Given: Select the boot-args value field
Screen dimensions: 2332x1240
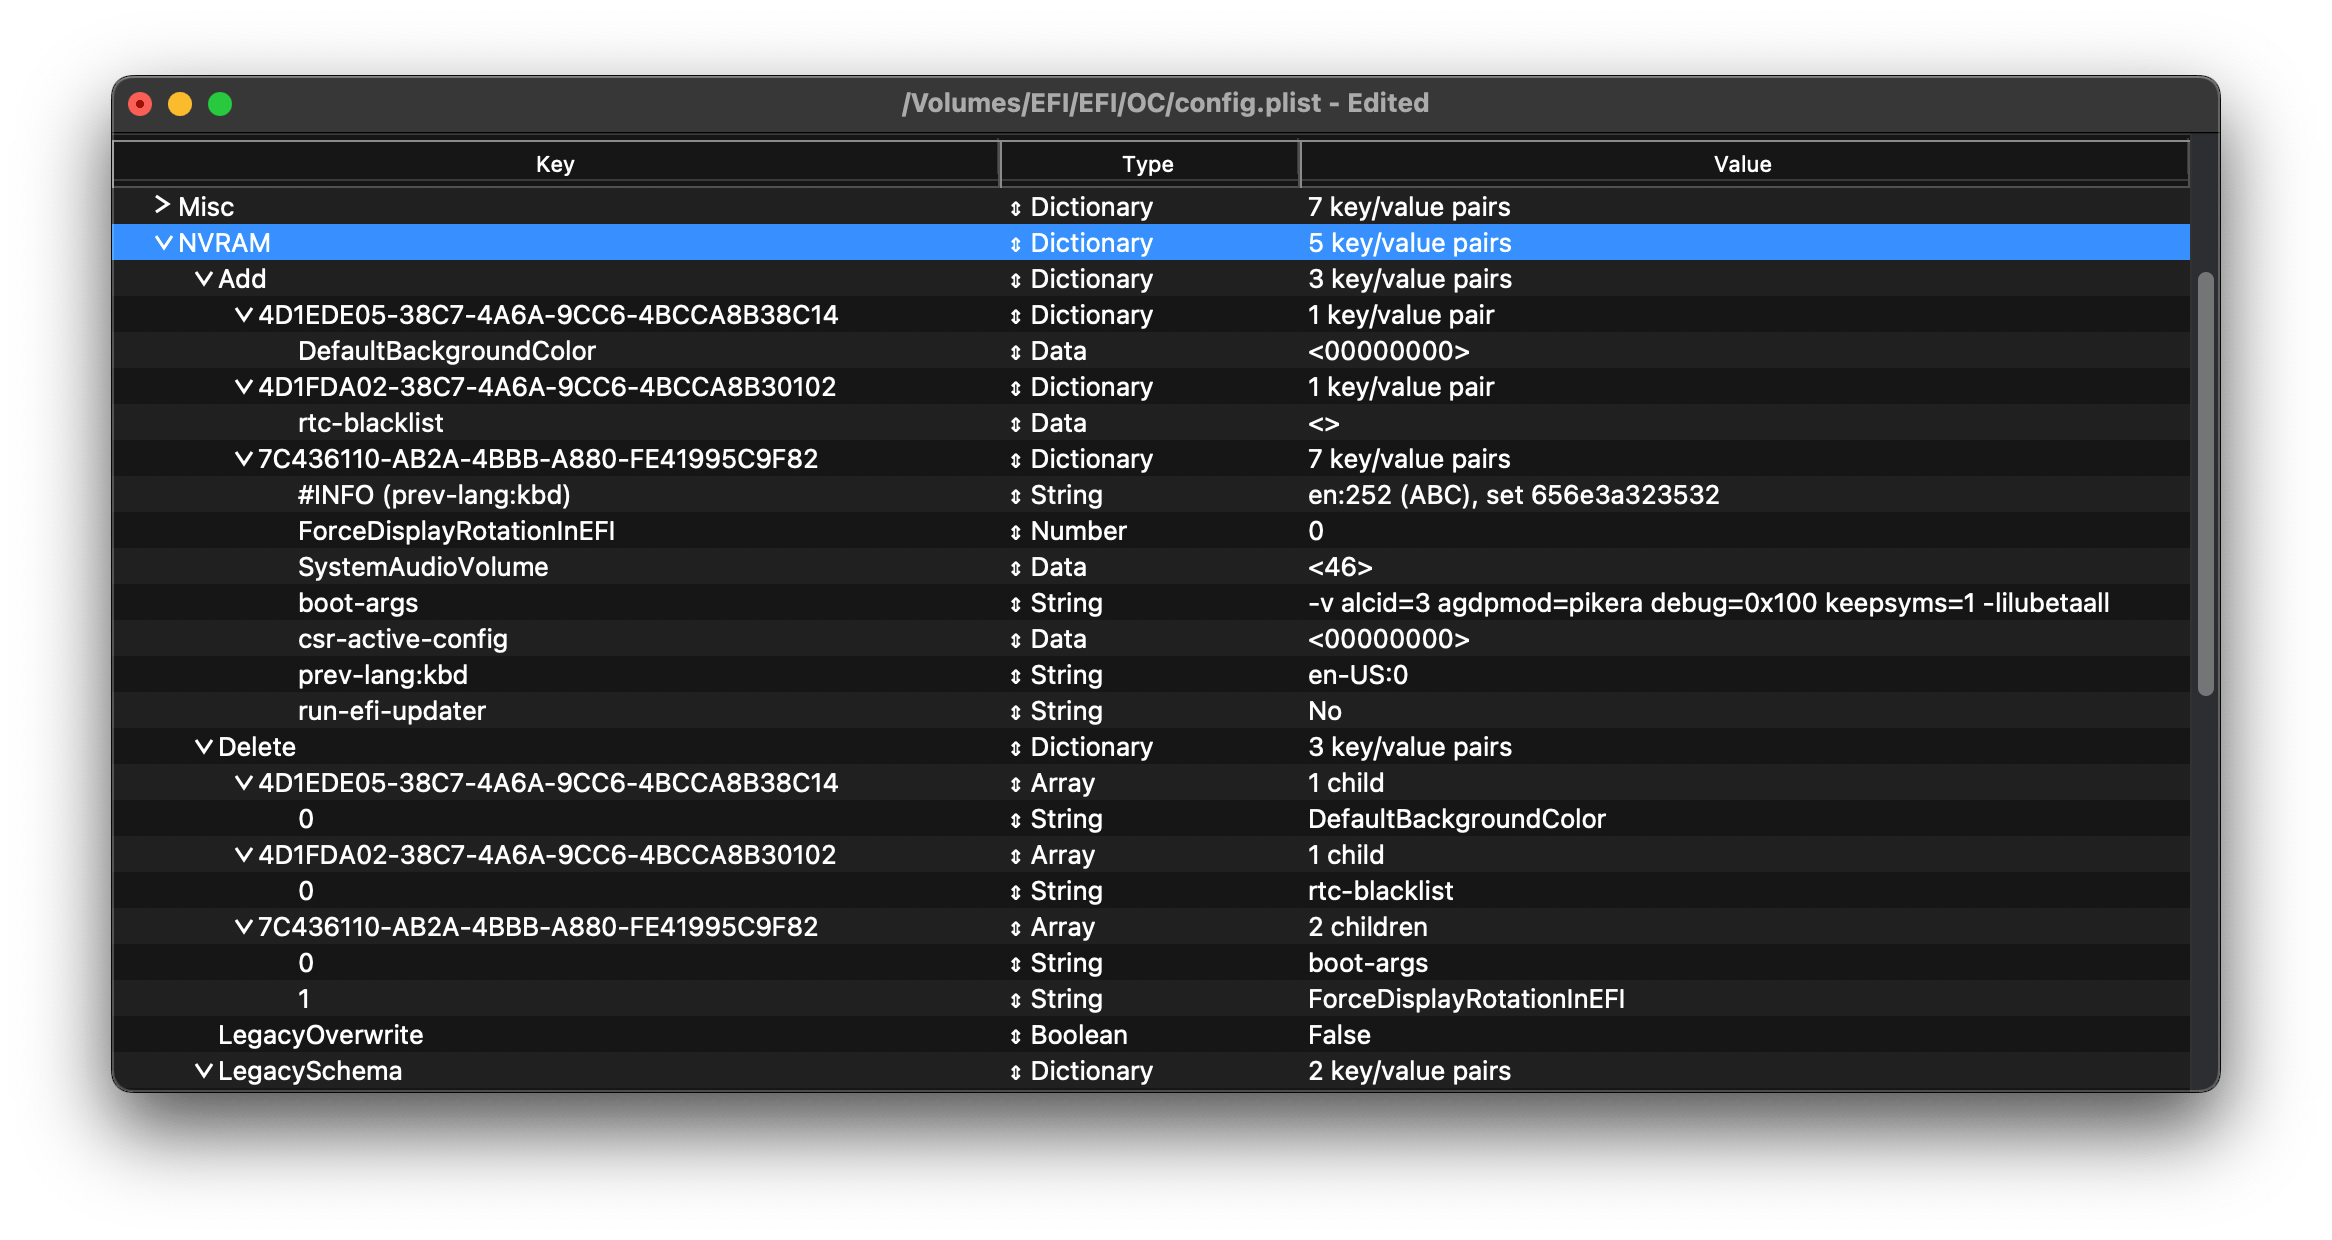Looking at the screenshot, I should 1708,603.
